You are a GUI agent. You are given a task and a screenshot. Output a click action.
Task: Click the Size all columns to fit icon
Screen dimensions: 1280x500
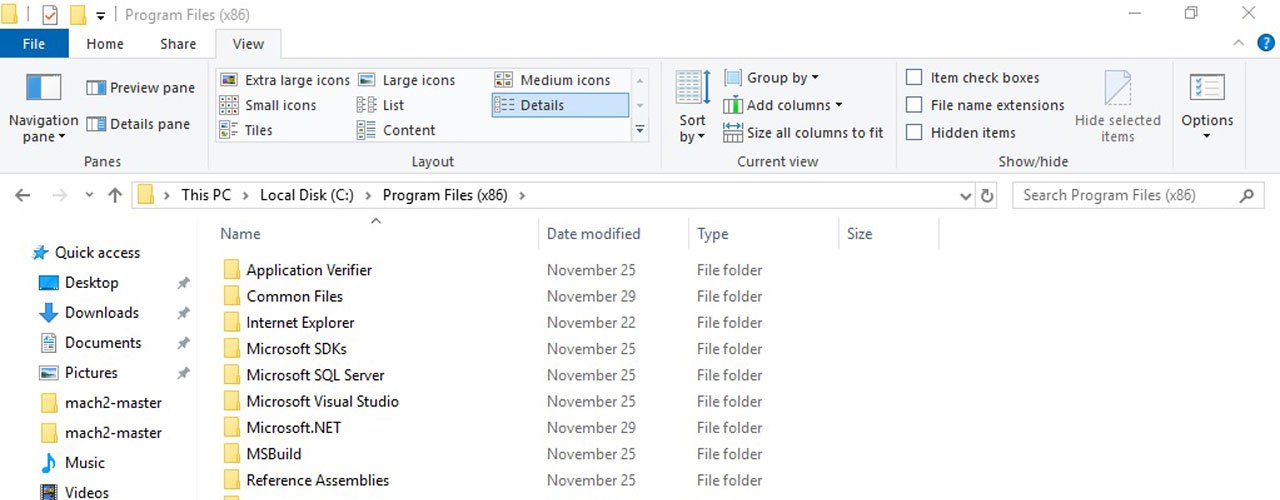coord(733,132)
